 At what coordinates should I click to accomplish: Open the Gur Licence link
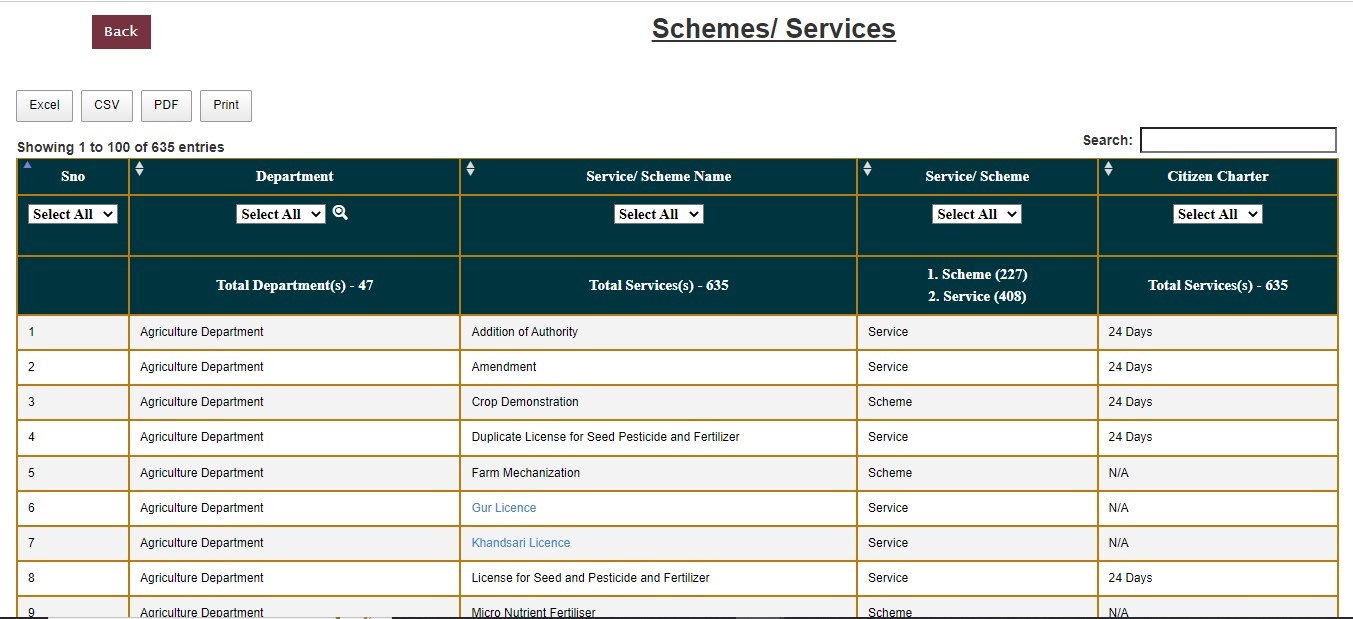click(x=504, y=508)
